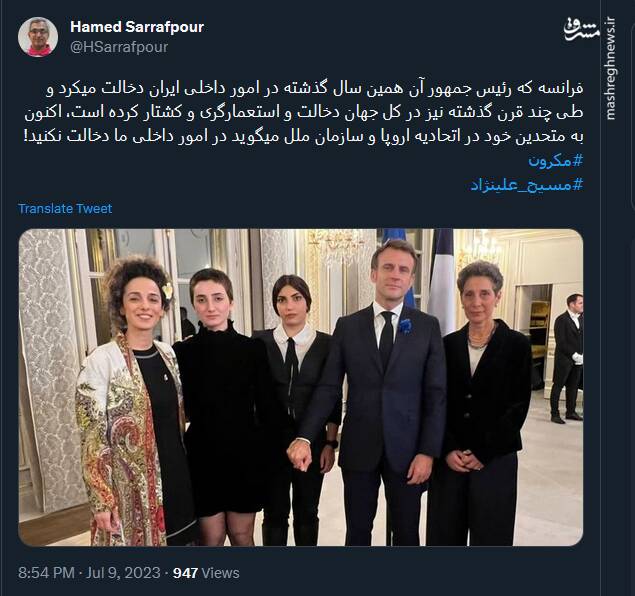Open the attached group photo
The image size is (635, 596).
[x=301, y=387]
